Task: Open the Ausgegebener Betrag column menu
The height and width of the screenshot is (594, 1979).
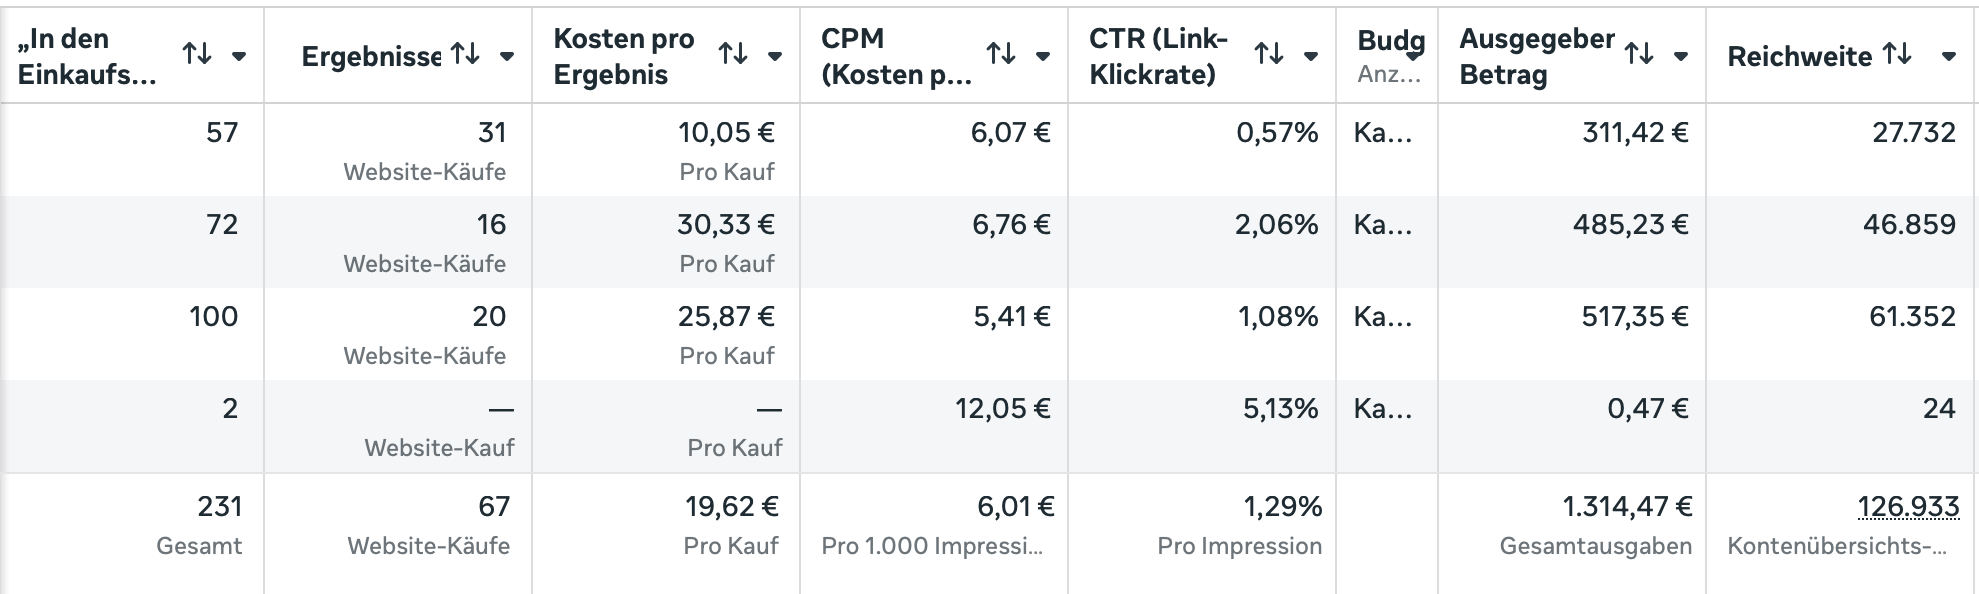Action: [1681, 57]
